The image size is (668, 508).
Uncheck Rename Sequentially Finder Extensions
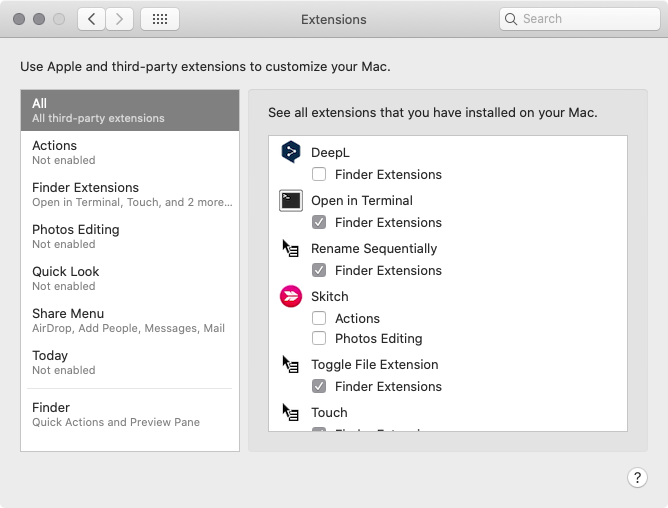[319, 270]
